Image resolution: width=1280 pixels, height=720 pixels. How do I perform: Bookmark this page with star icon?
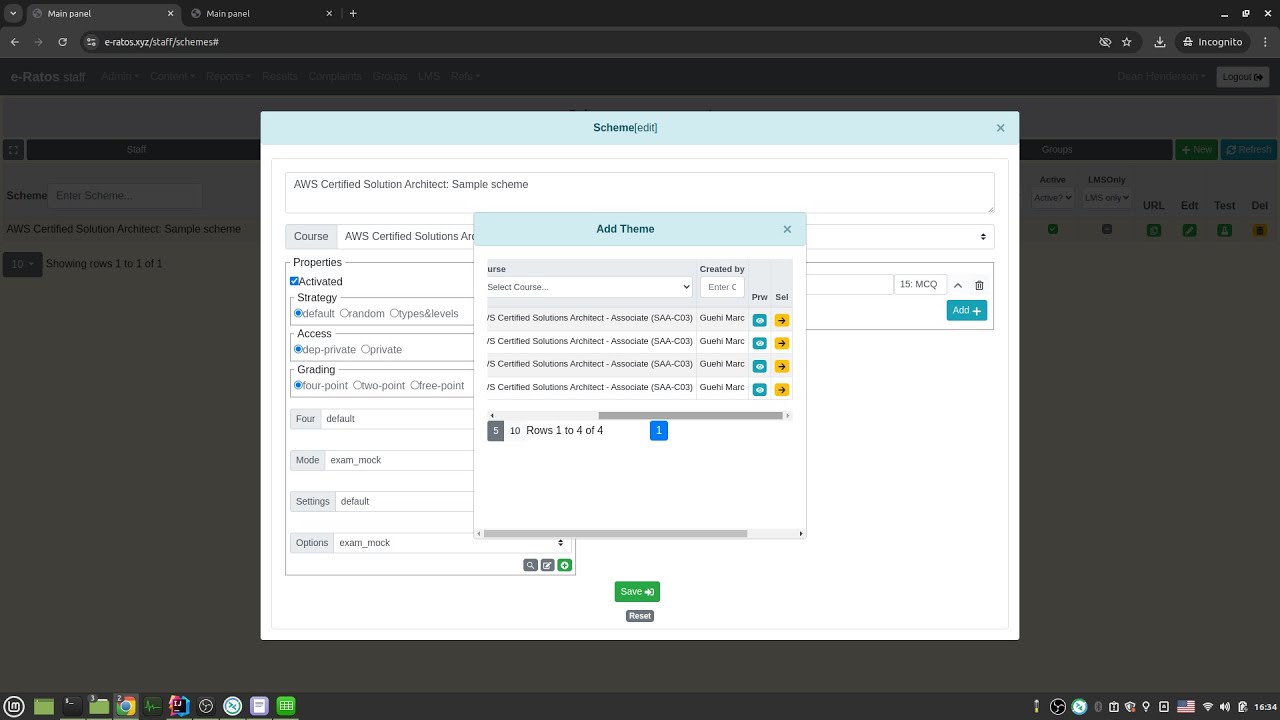coord(1127,42)
